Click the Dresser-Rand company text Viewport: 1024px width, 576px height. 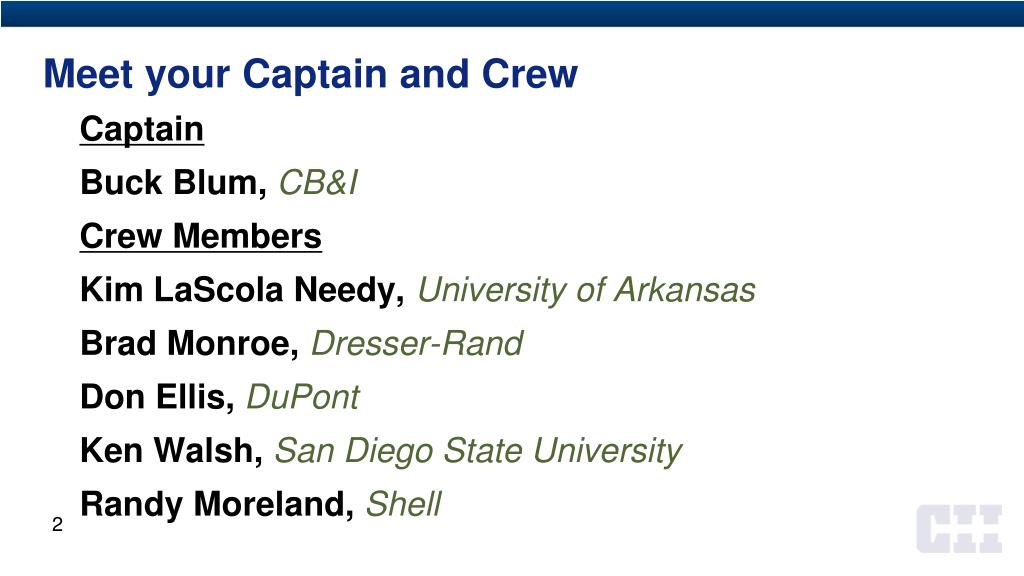417,344
